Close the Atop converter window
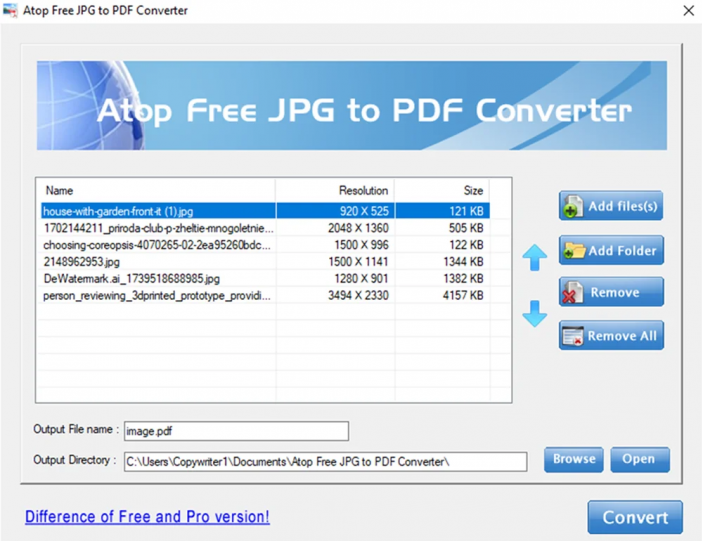 688,11
